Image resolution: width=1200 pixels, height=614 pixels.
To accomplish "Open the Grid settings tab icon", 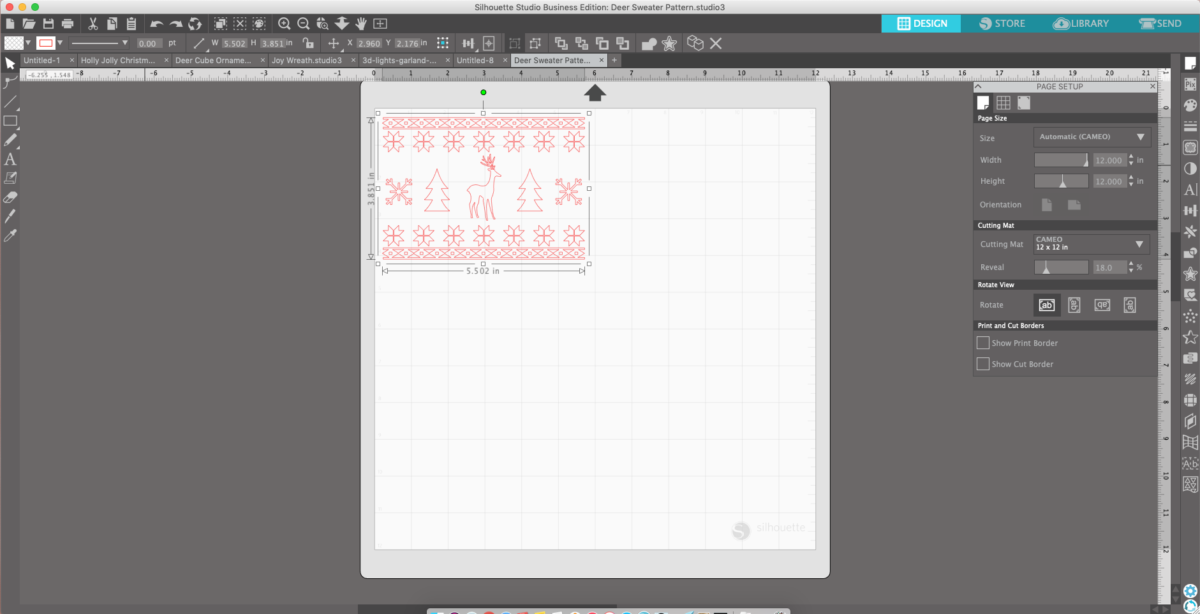I will [x=1003, y=102].
